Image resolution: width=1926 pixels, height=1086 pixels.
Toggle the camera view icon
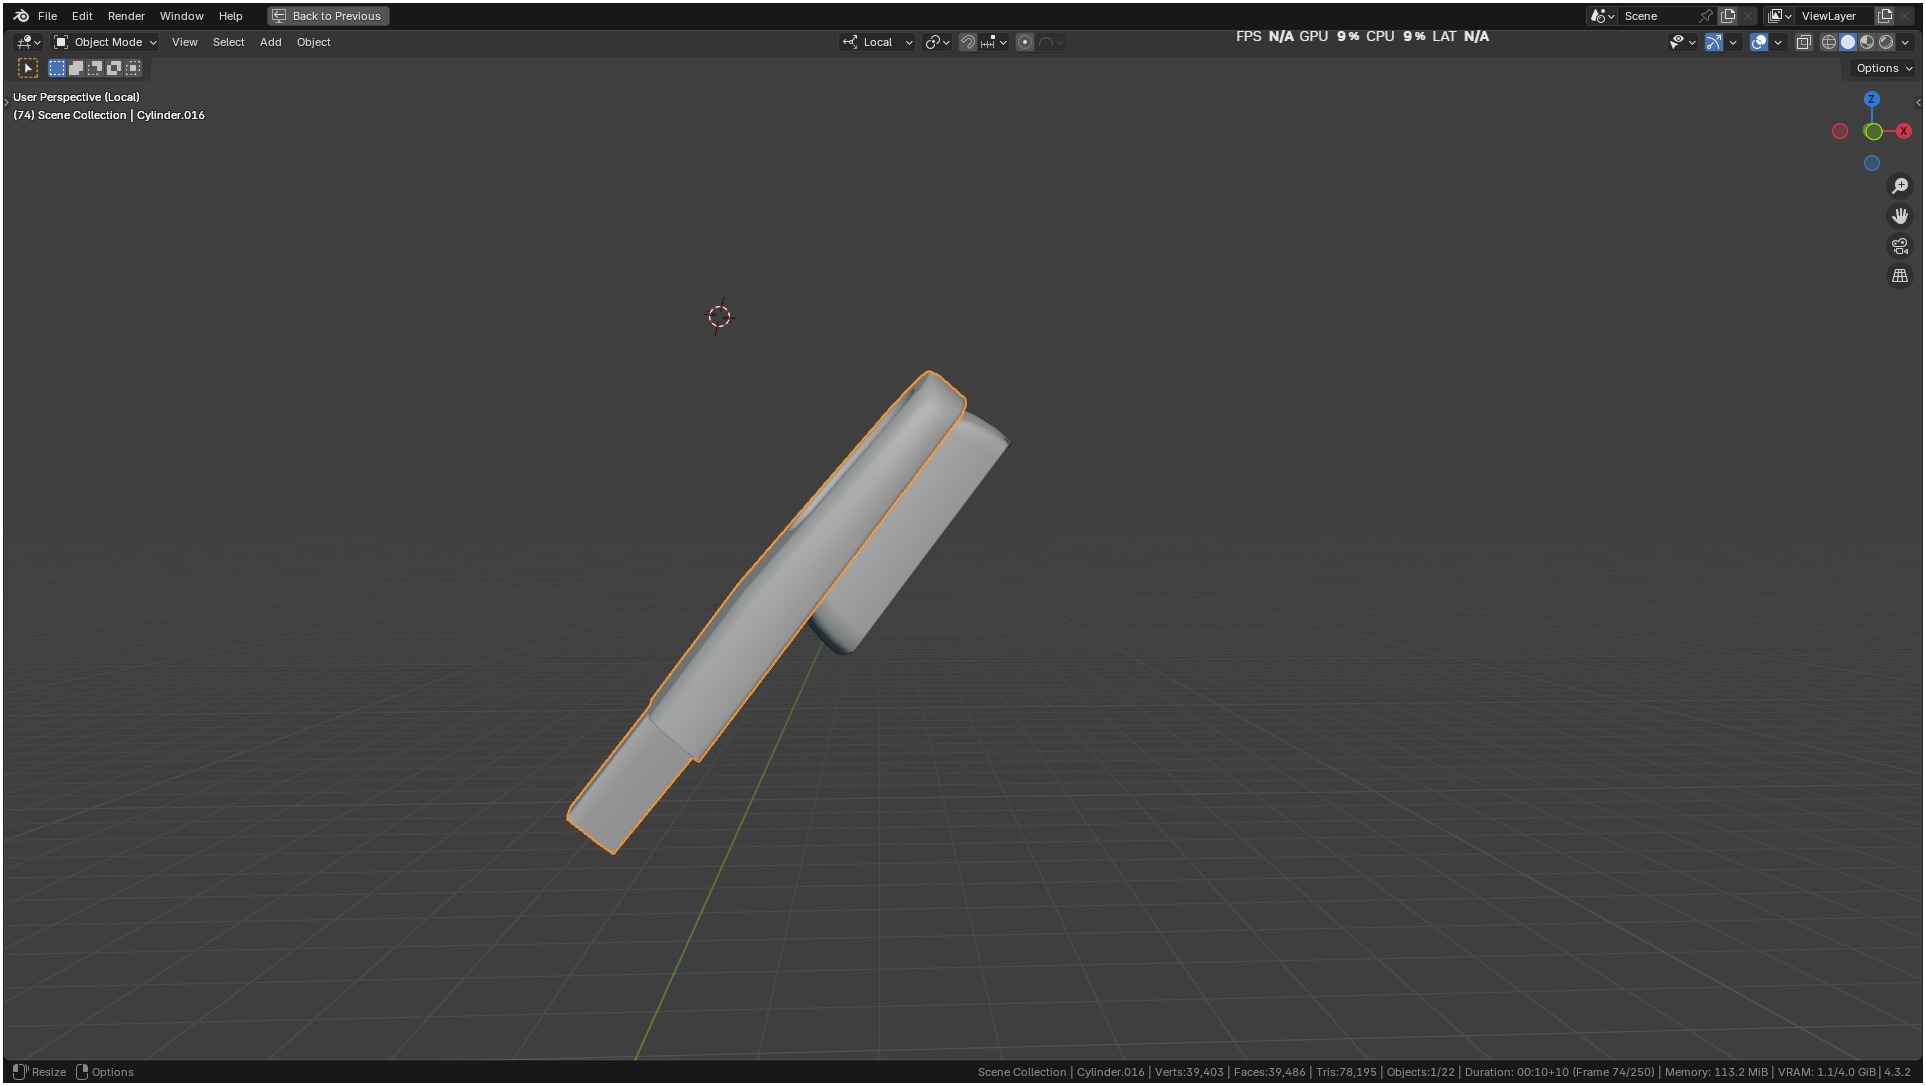[x=1900, y=246]
